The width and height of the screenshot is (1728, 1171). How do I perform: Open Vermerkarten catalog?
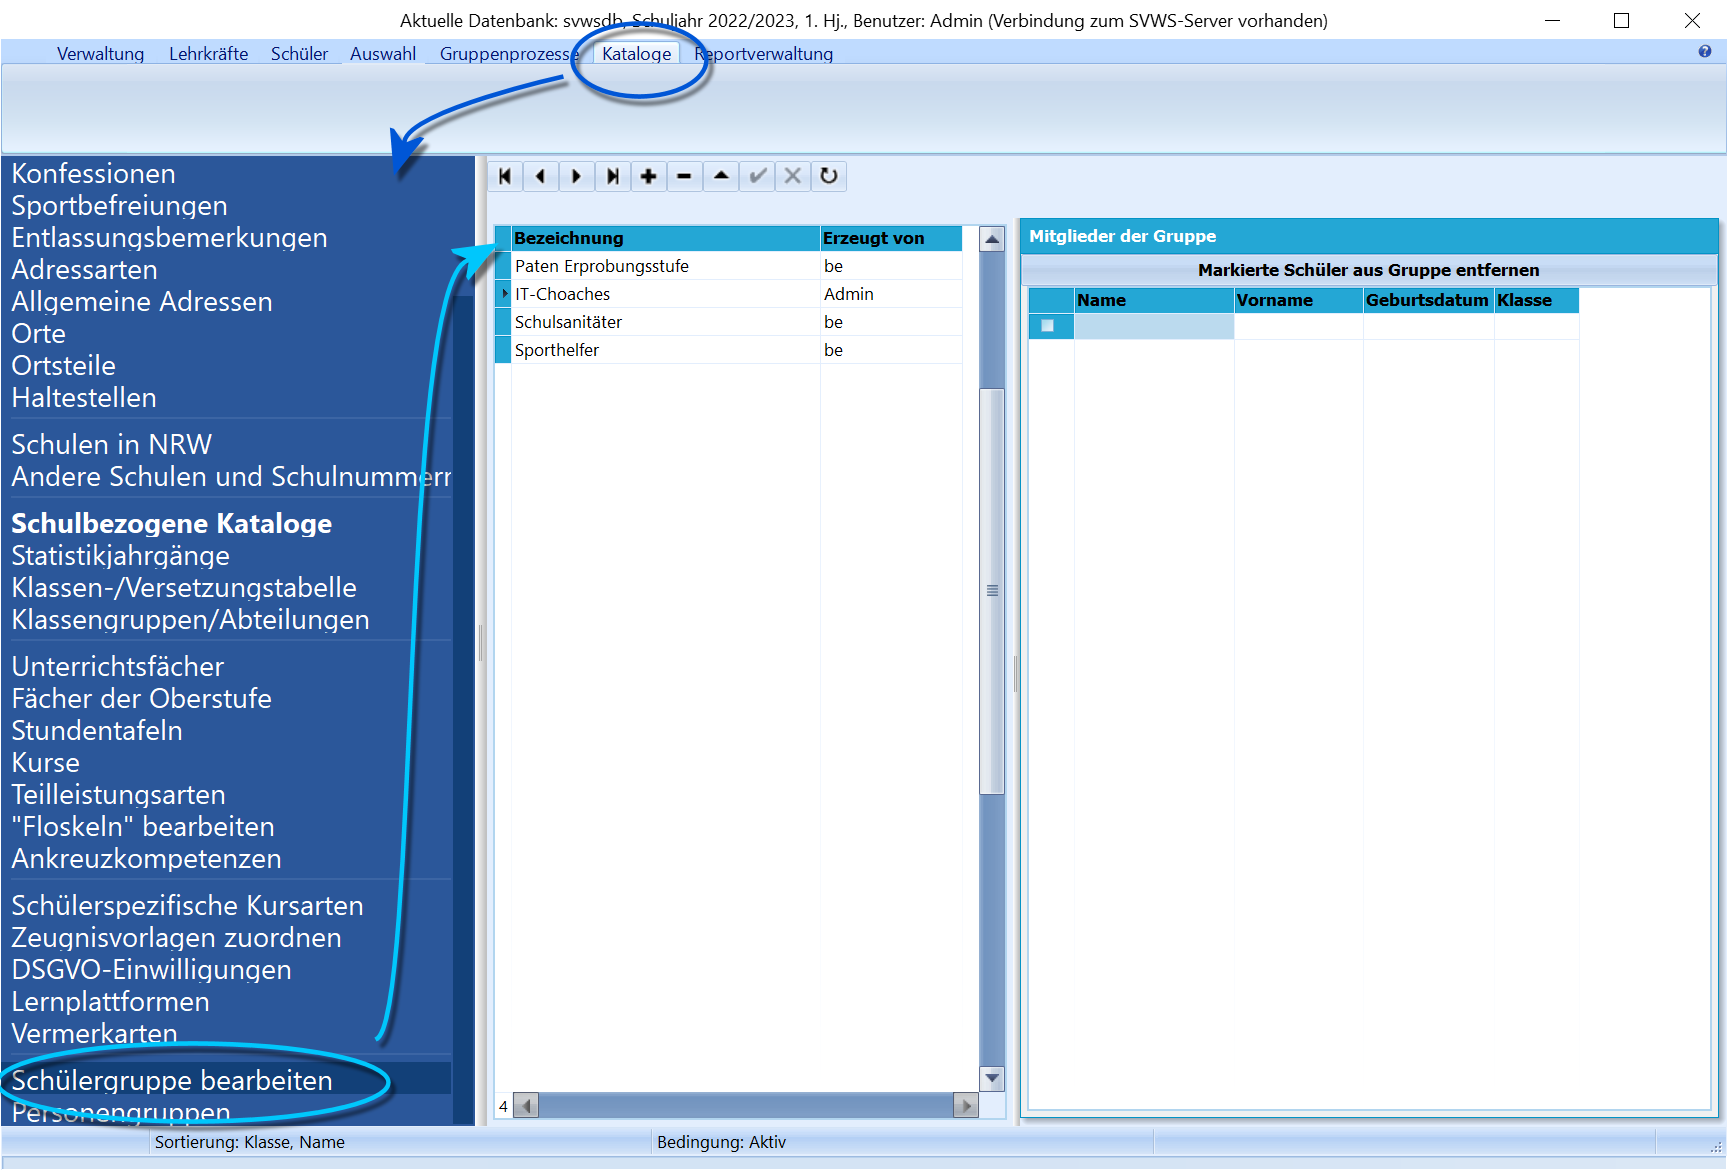point(94,1034)
